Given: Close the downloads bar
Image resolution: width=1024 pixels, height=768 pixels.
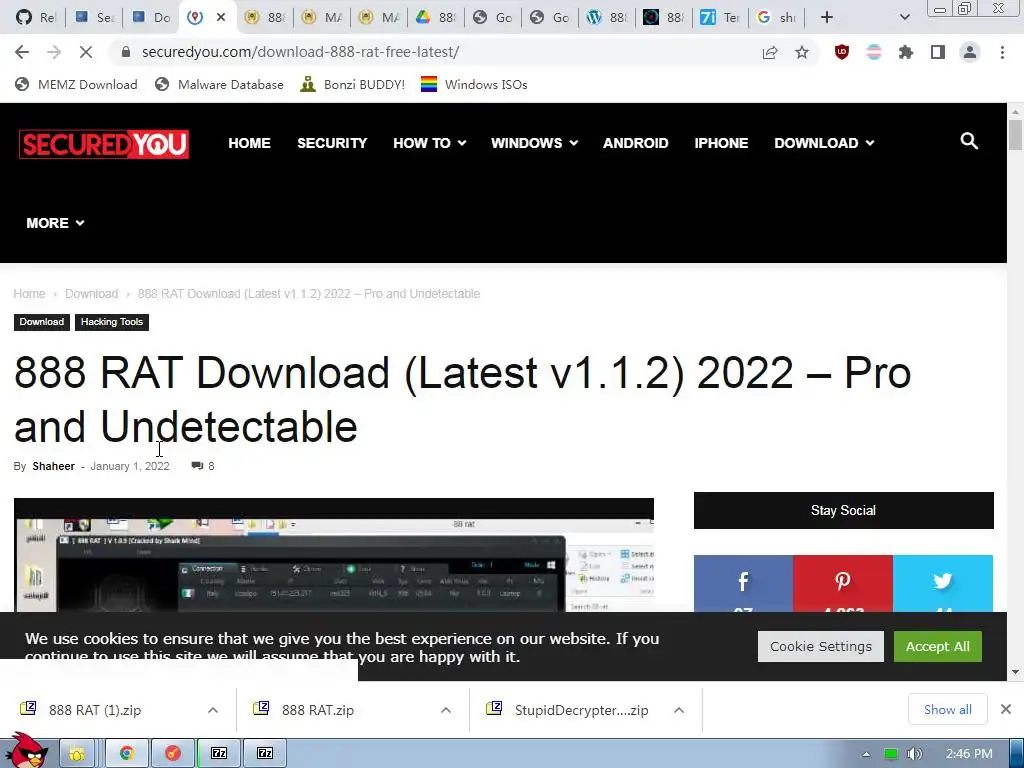Looking at the screenshot, I should (1006, 709).
